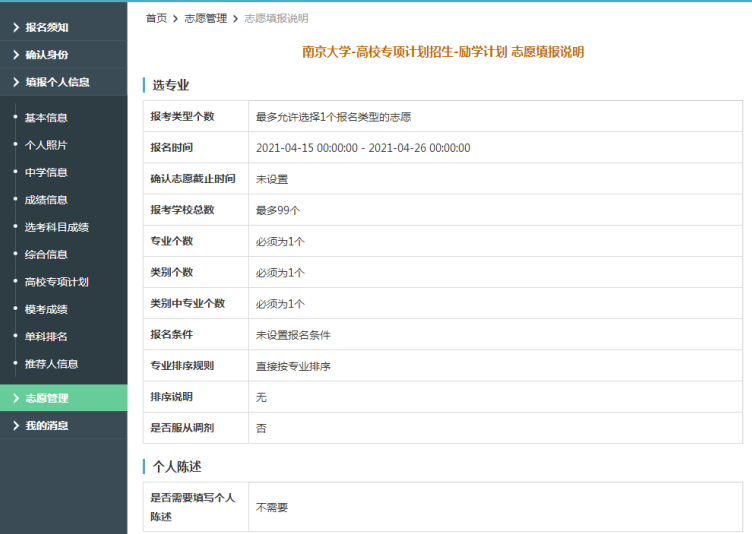
Task: Open 高校专项计划 submenu item
Action: click(x=57, y=282)
